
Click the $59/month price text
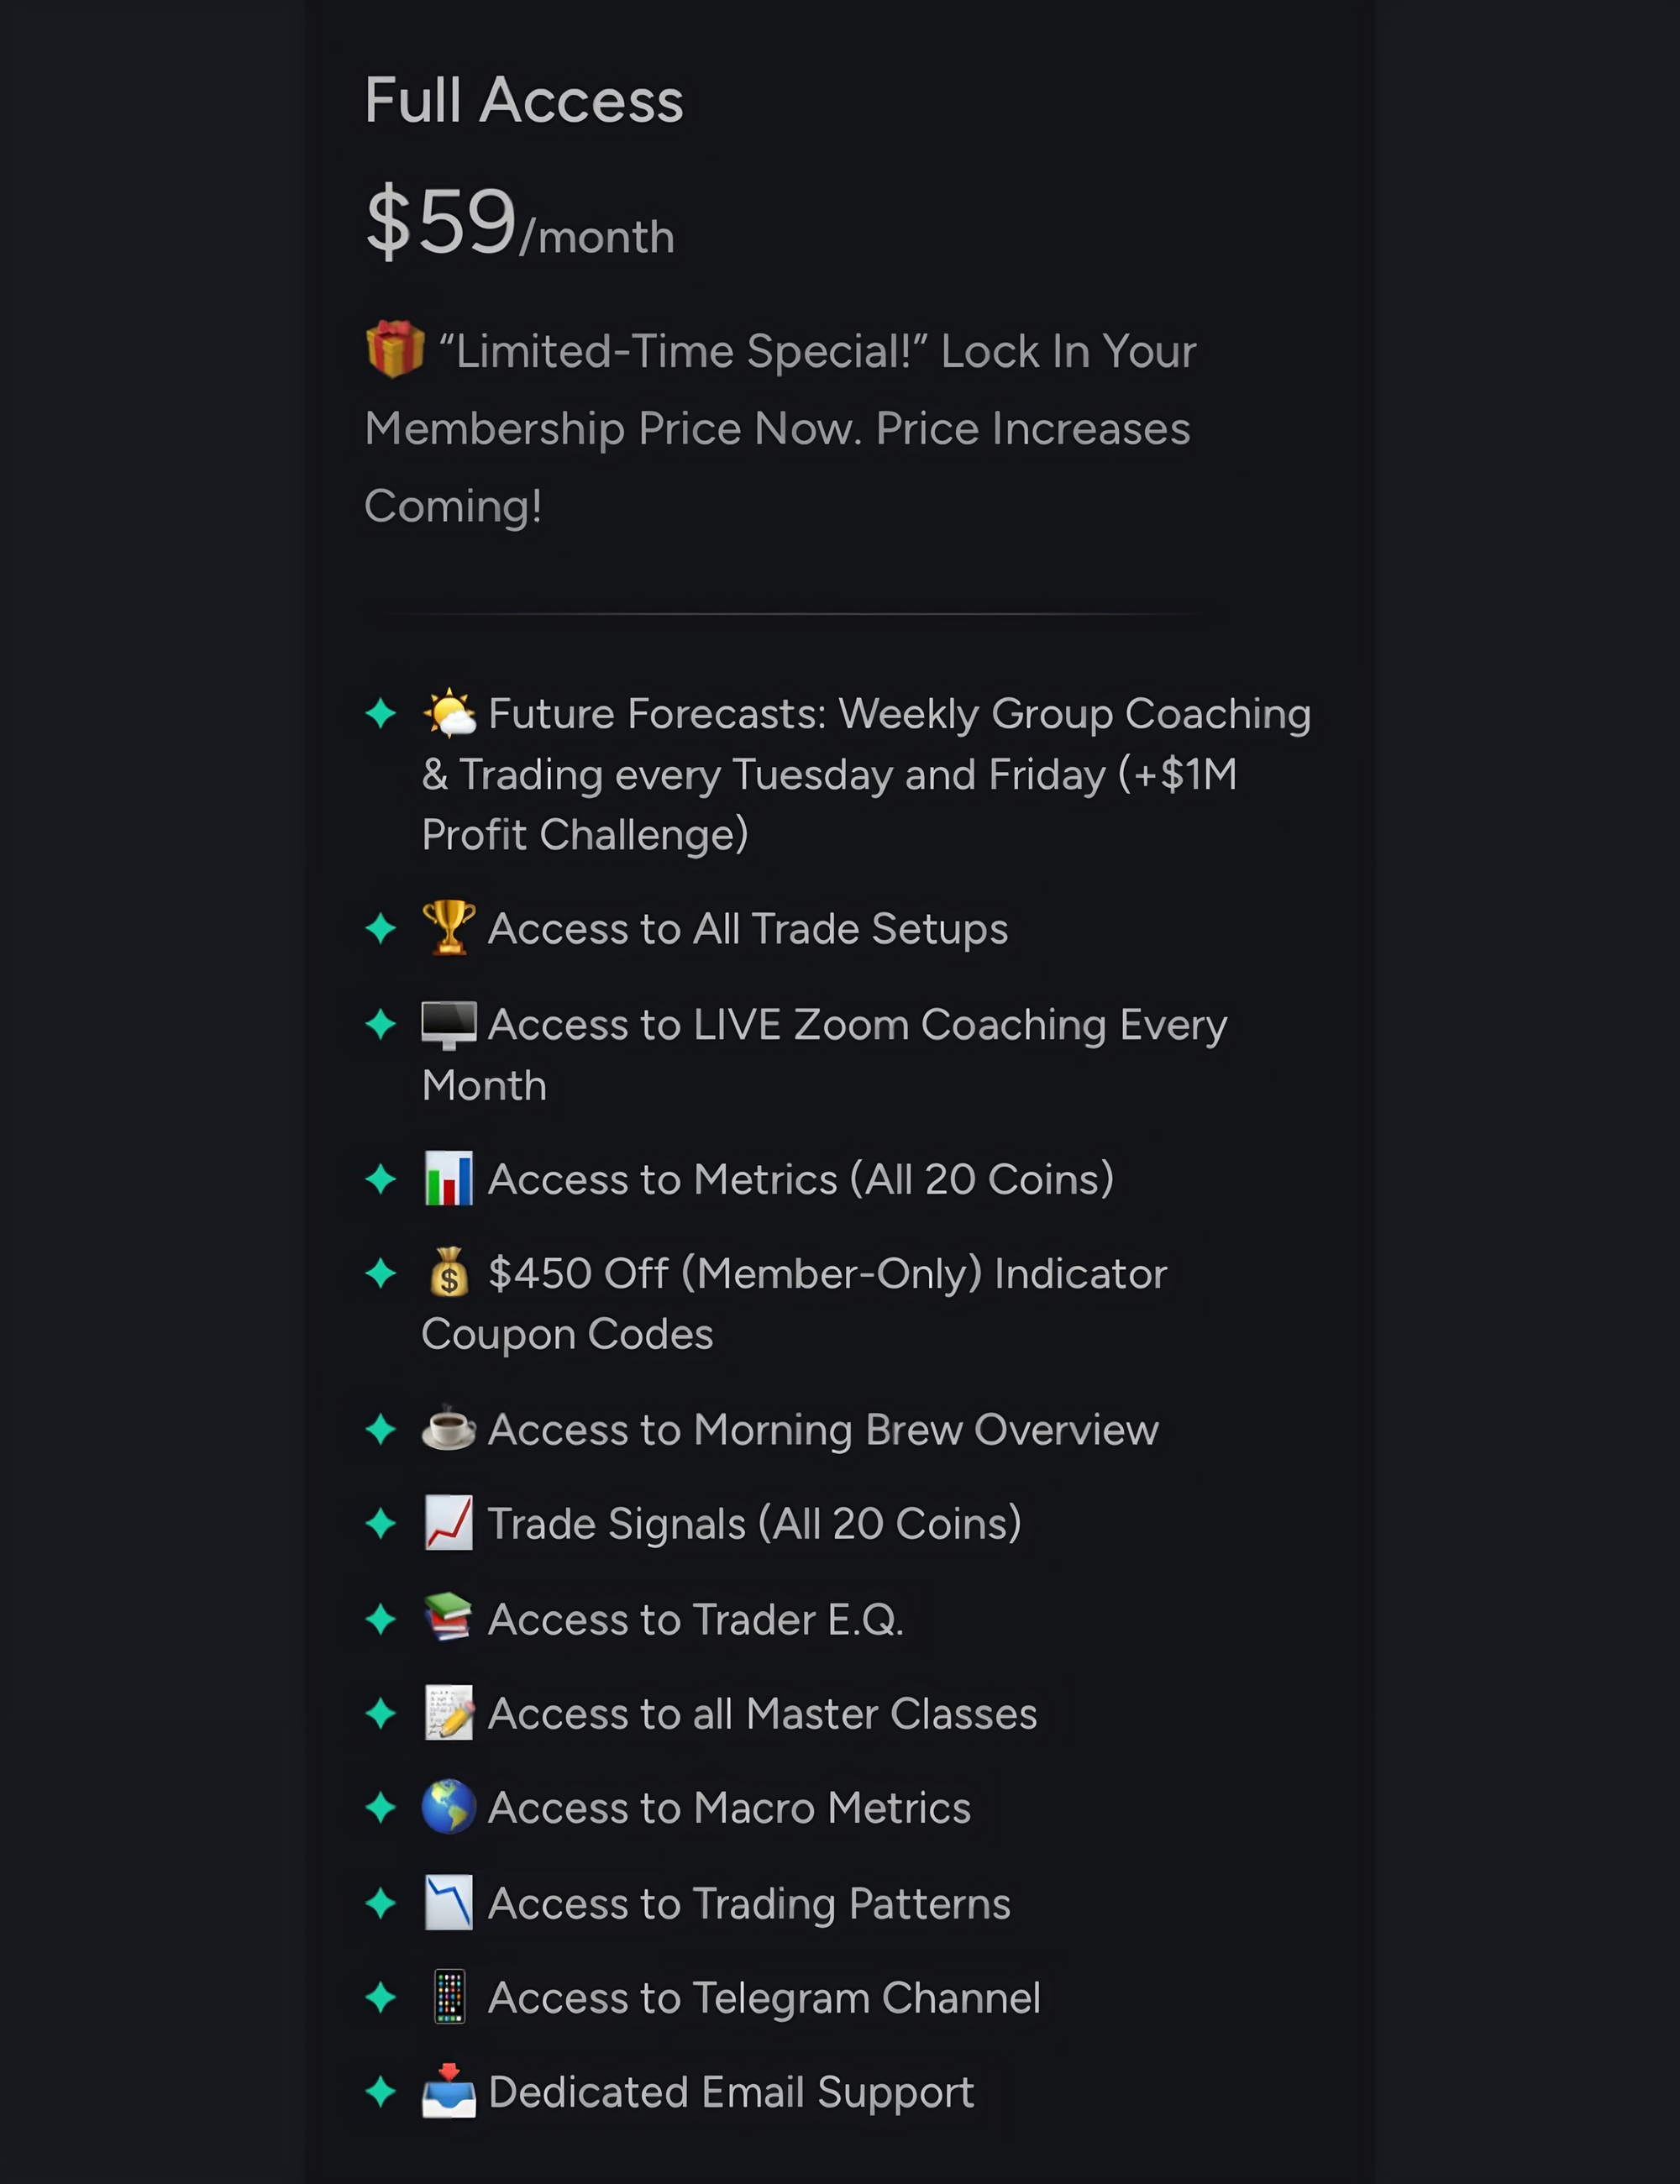click(520, 222)
